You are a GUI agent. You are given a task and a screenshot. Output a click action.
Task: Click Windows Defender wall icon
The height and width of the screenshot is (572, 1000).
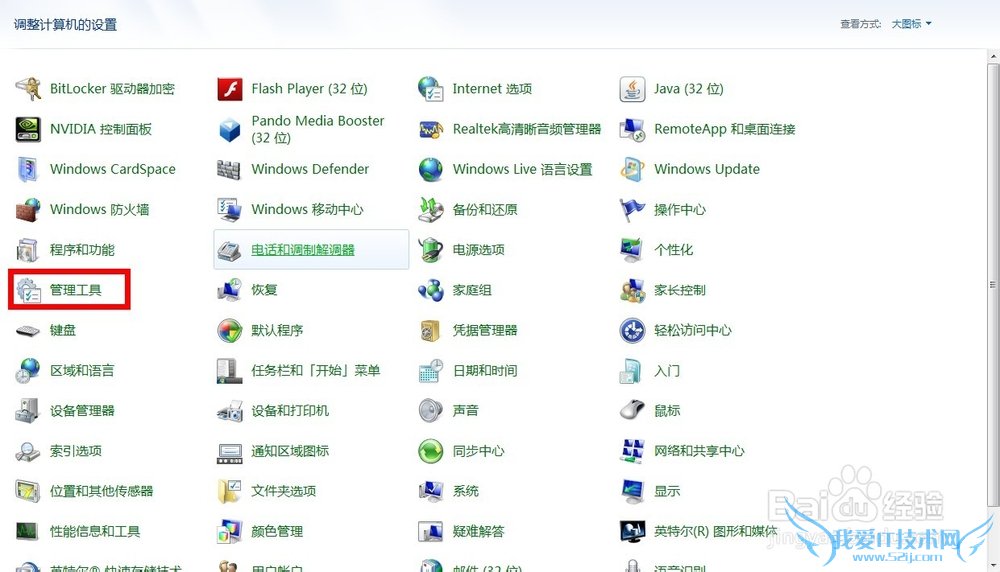[x=230, y=169]
